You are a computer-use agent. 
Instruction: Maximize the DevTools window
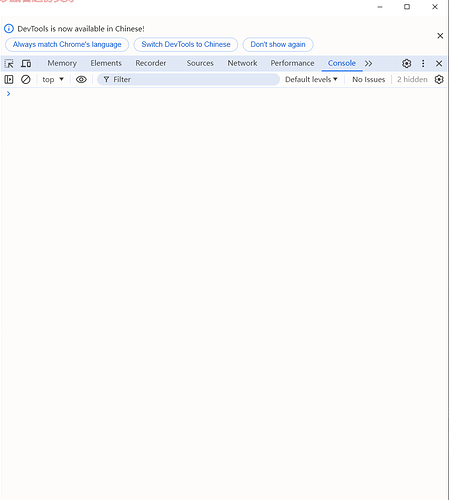(x=407, y=7)
